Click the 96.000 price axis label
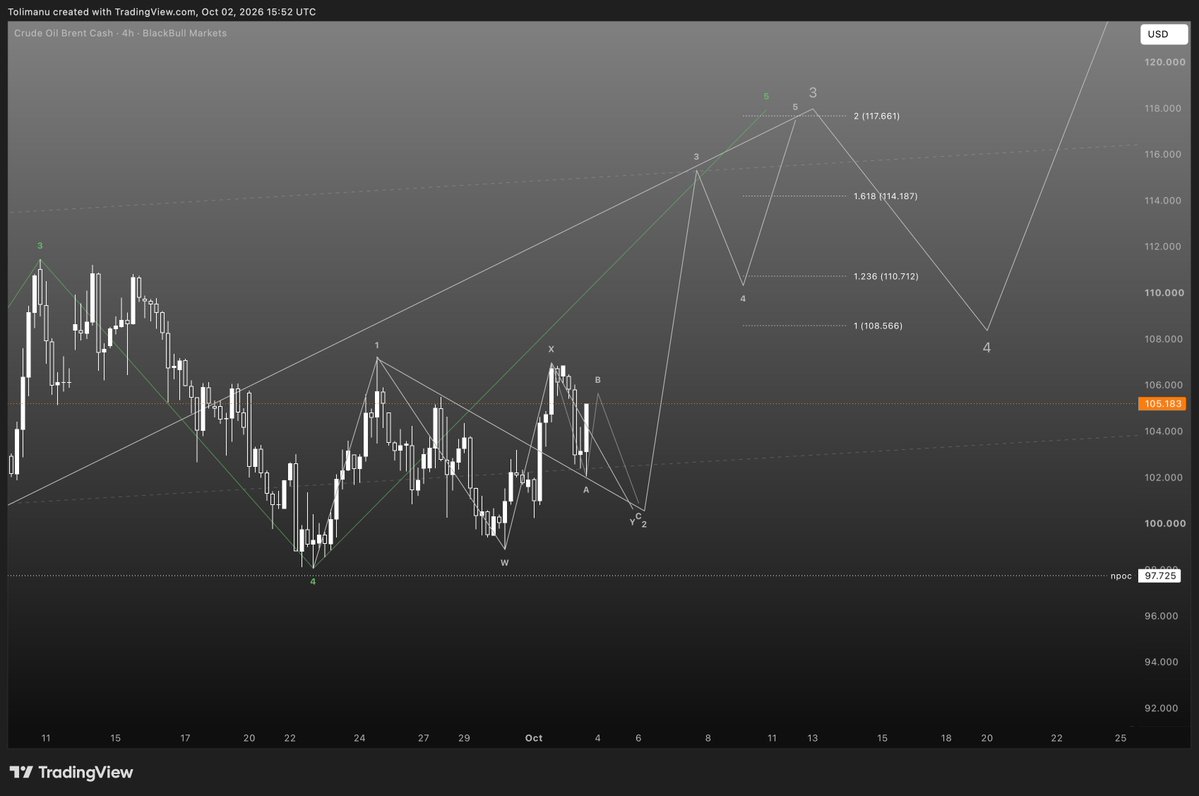This screenshot has width=1199, height=796. [1162, 616]
